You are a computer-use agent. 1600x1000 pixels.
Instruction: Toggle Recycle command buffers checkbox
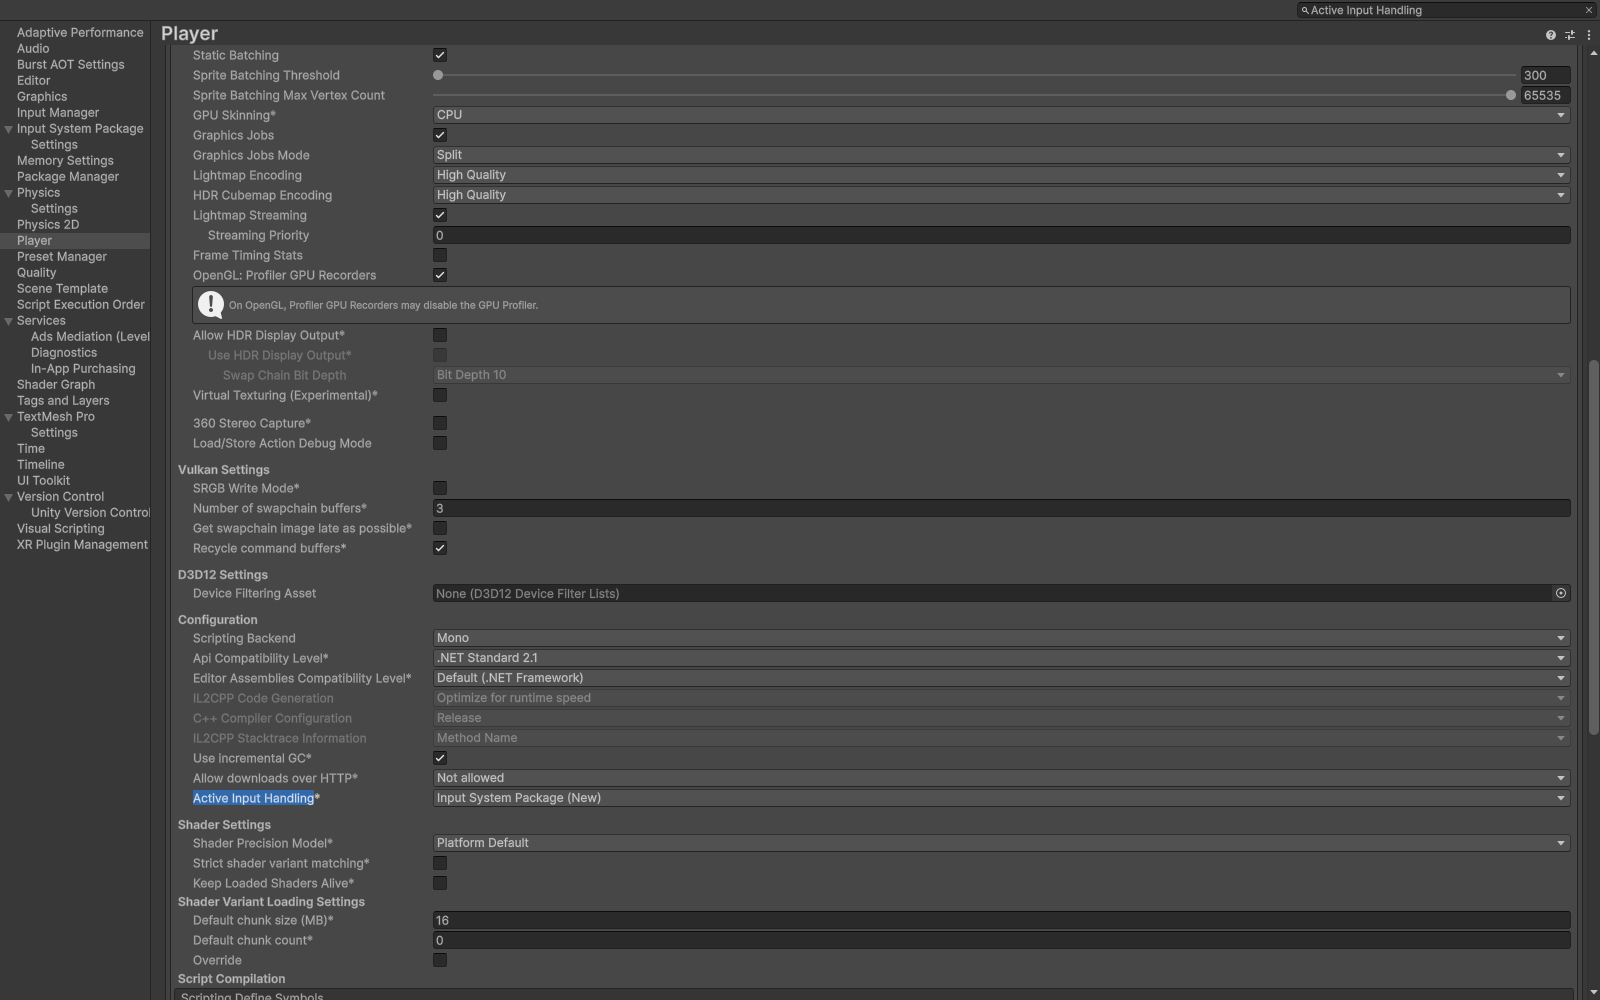click(x=440, y=548)
